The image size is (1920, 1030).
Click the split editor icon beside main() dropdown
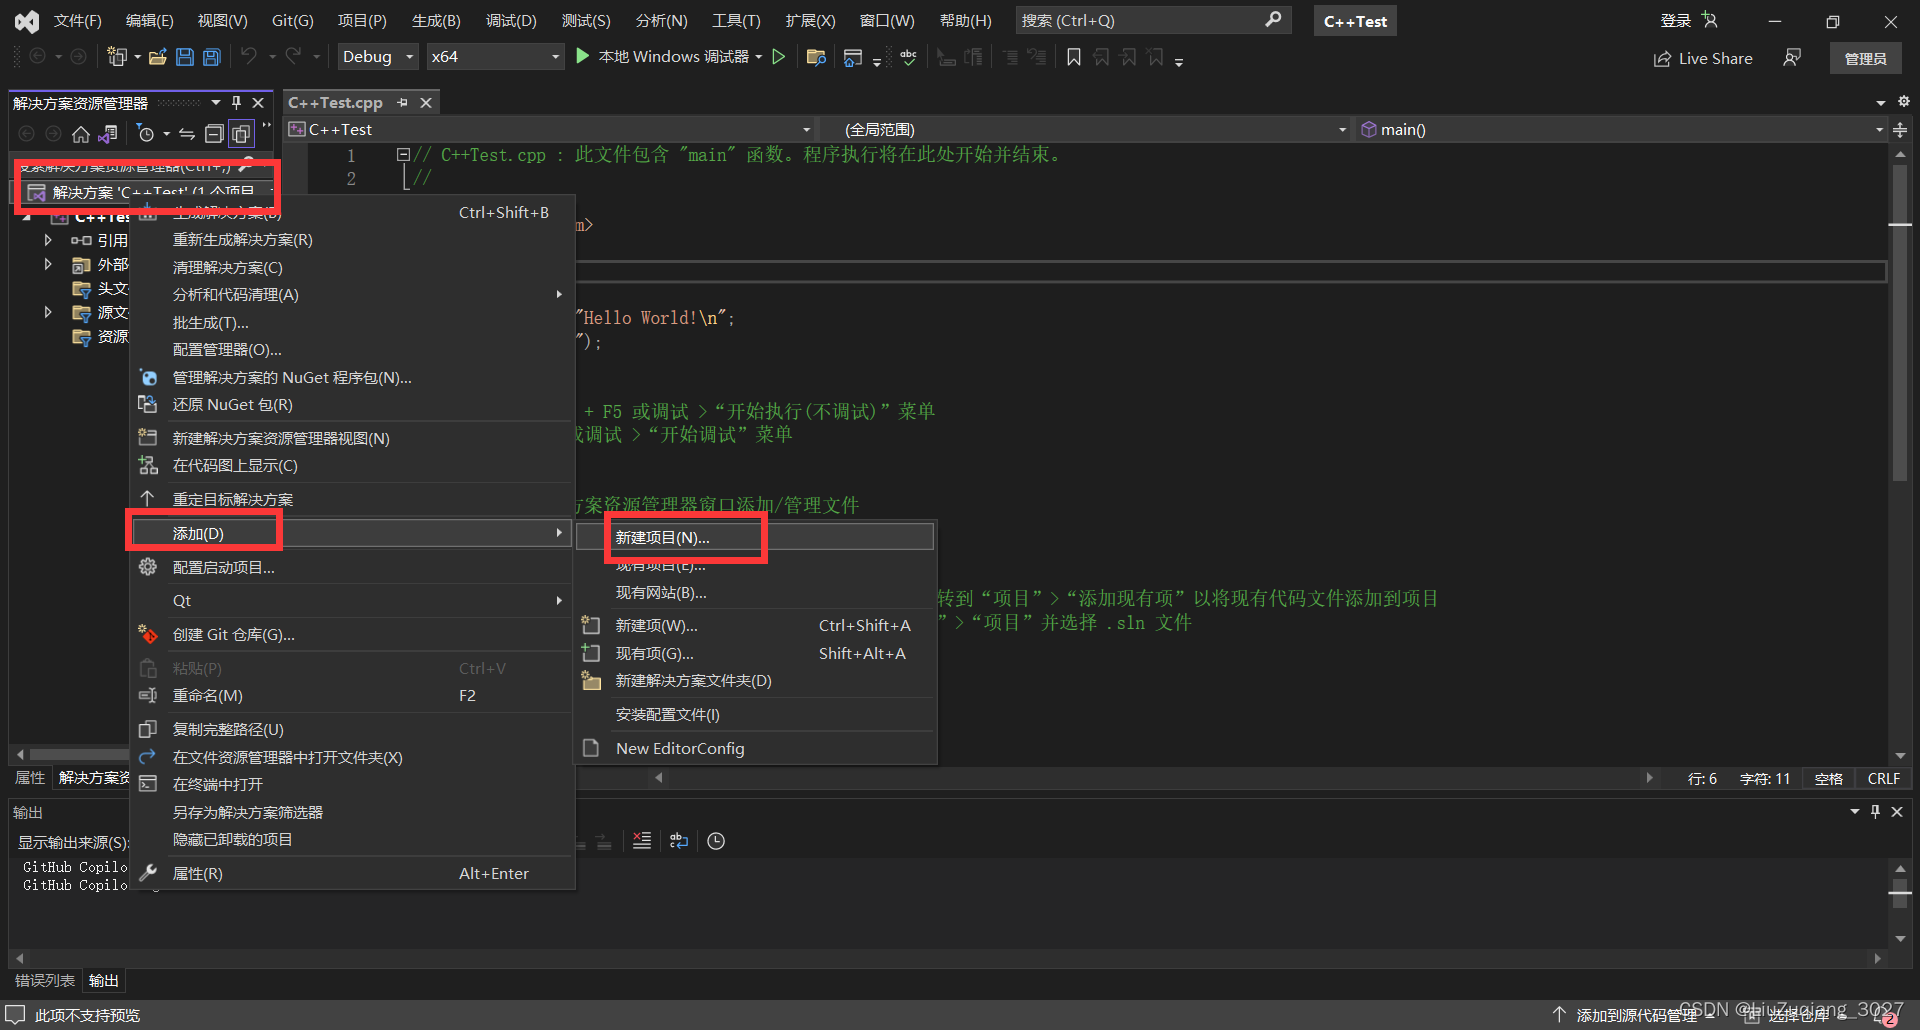click(1900, 129)
